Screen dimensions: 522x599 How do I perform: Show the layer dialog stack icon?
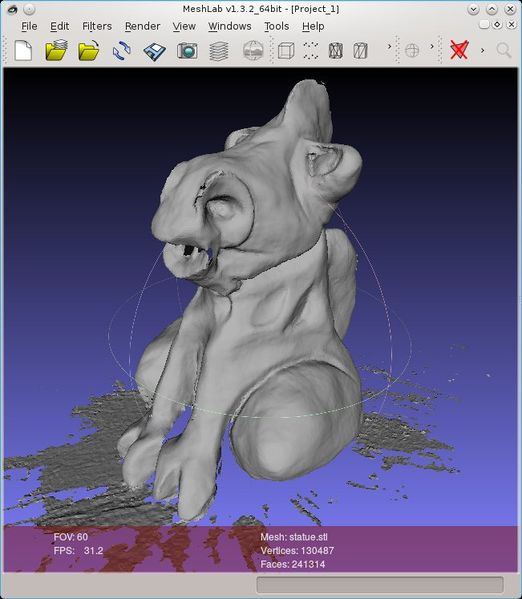click(x=219, y=51)
